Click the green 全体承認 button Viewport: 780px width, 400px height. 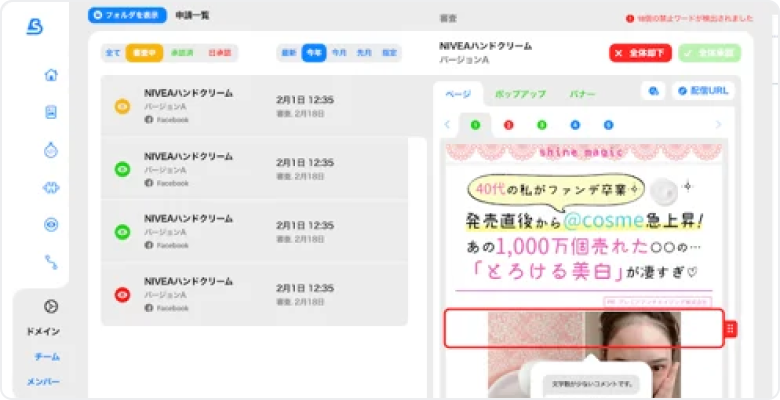709,53
